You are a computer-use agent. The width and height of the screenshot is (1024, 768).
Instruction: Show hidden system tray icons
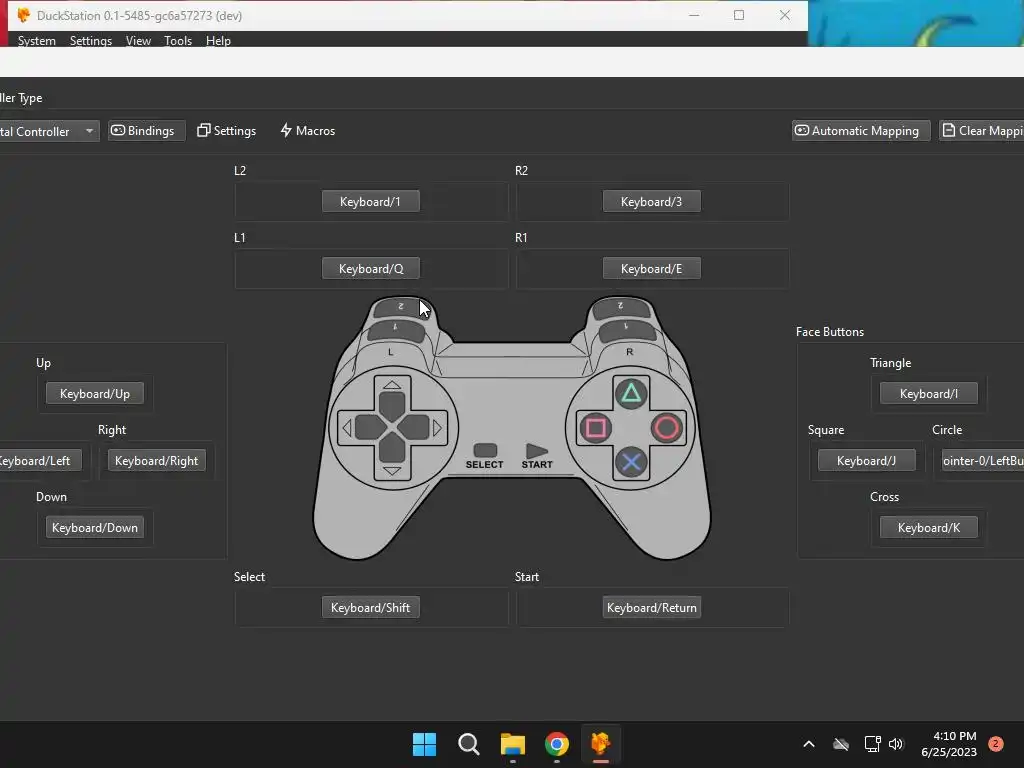pyautogui.click(x=808, y=744)
